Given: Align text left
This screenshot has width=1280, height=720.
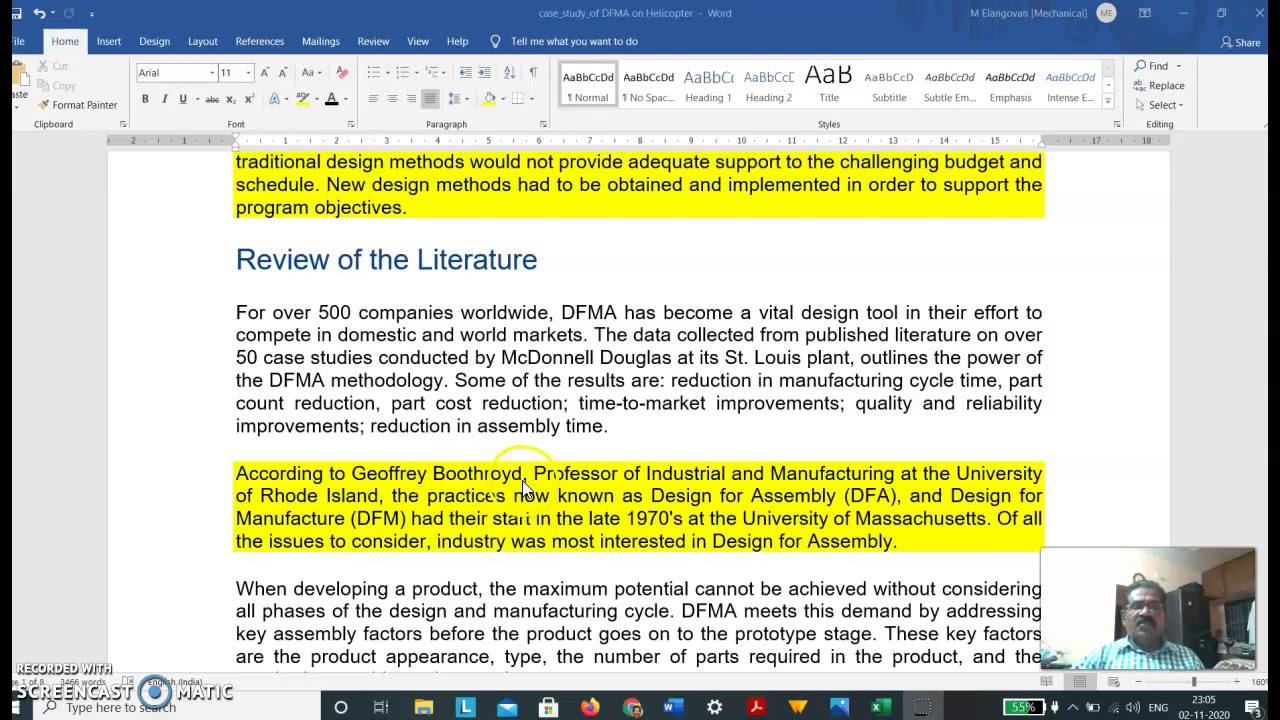Looking at the screenshot, I should (x=373, y=99).
